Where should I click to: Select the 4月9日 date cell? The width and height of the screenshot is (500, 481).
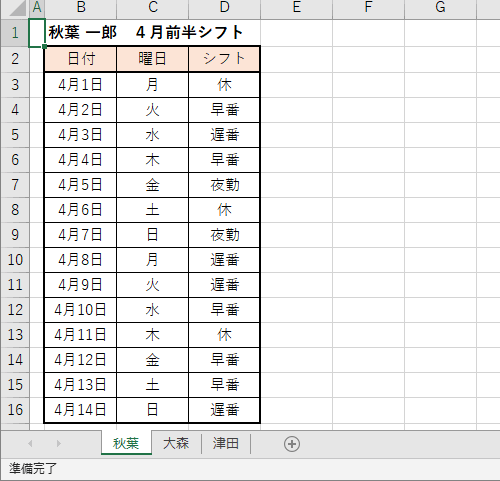(x=81, y=285)
